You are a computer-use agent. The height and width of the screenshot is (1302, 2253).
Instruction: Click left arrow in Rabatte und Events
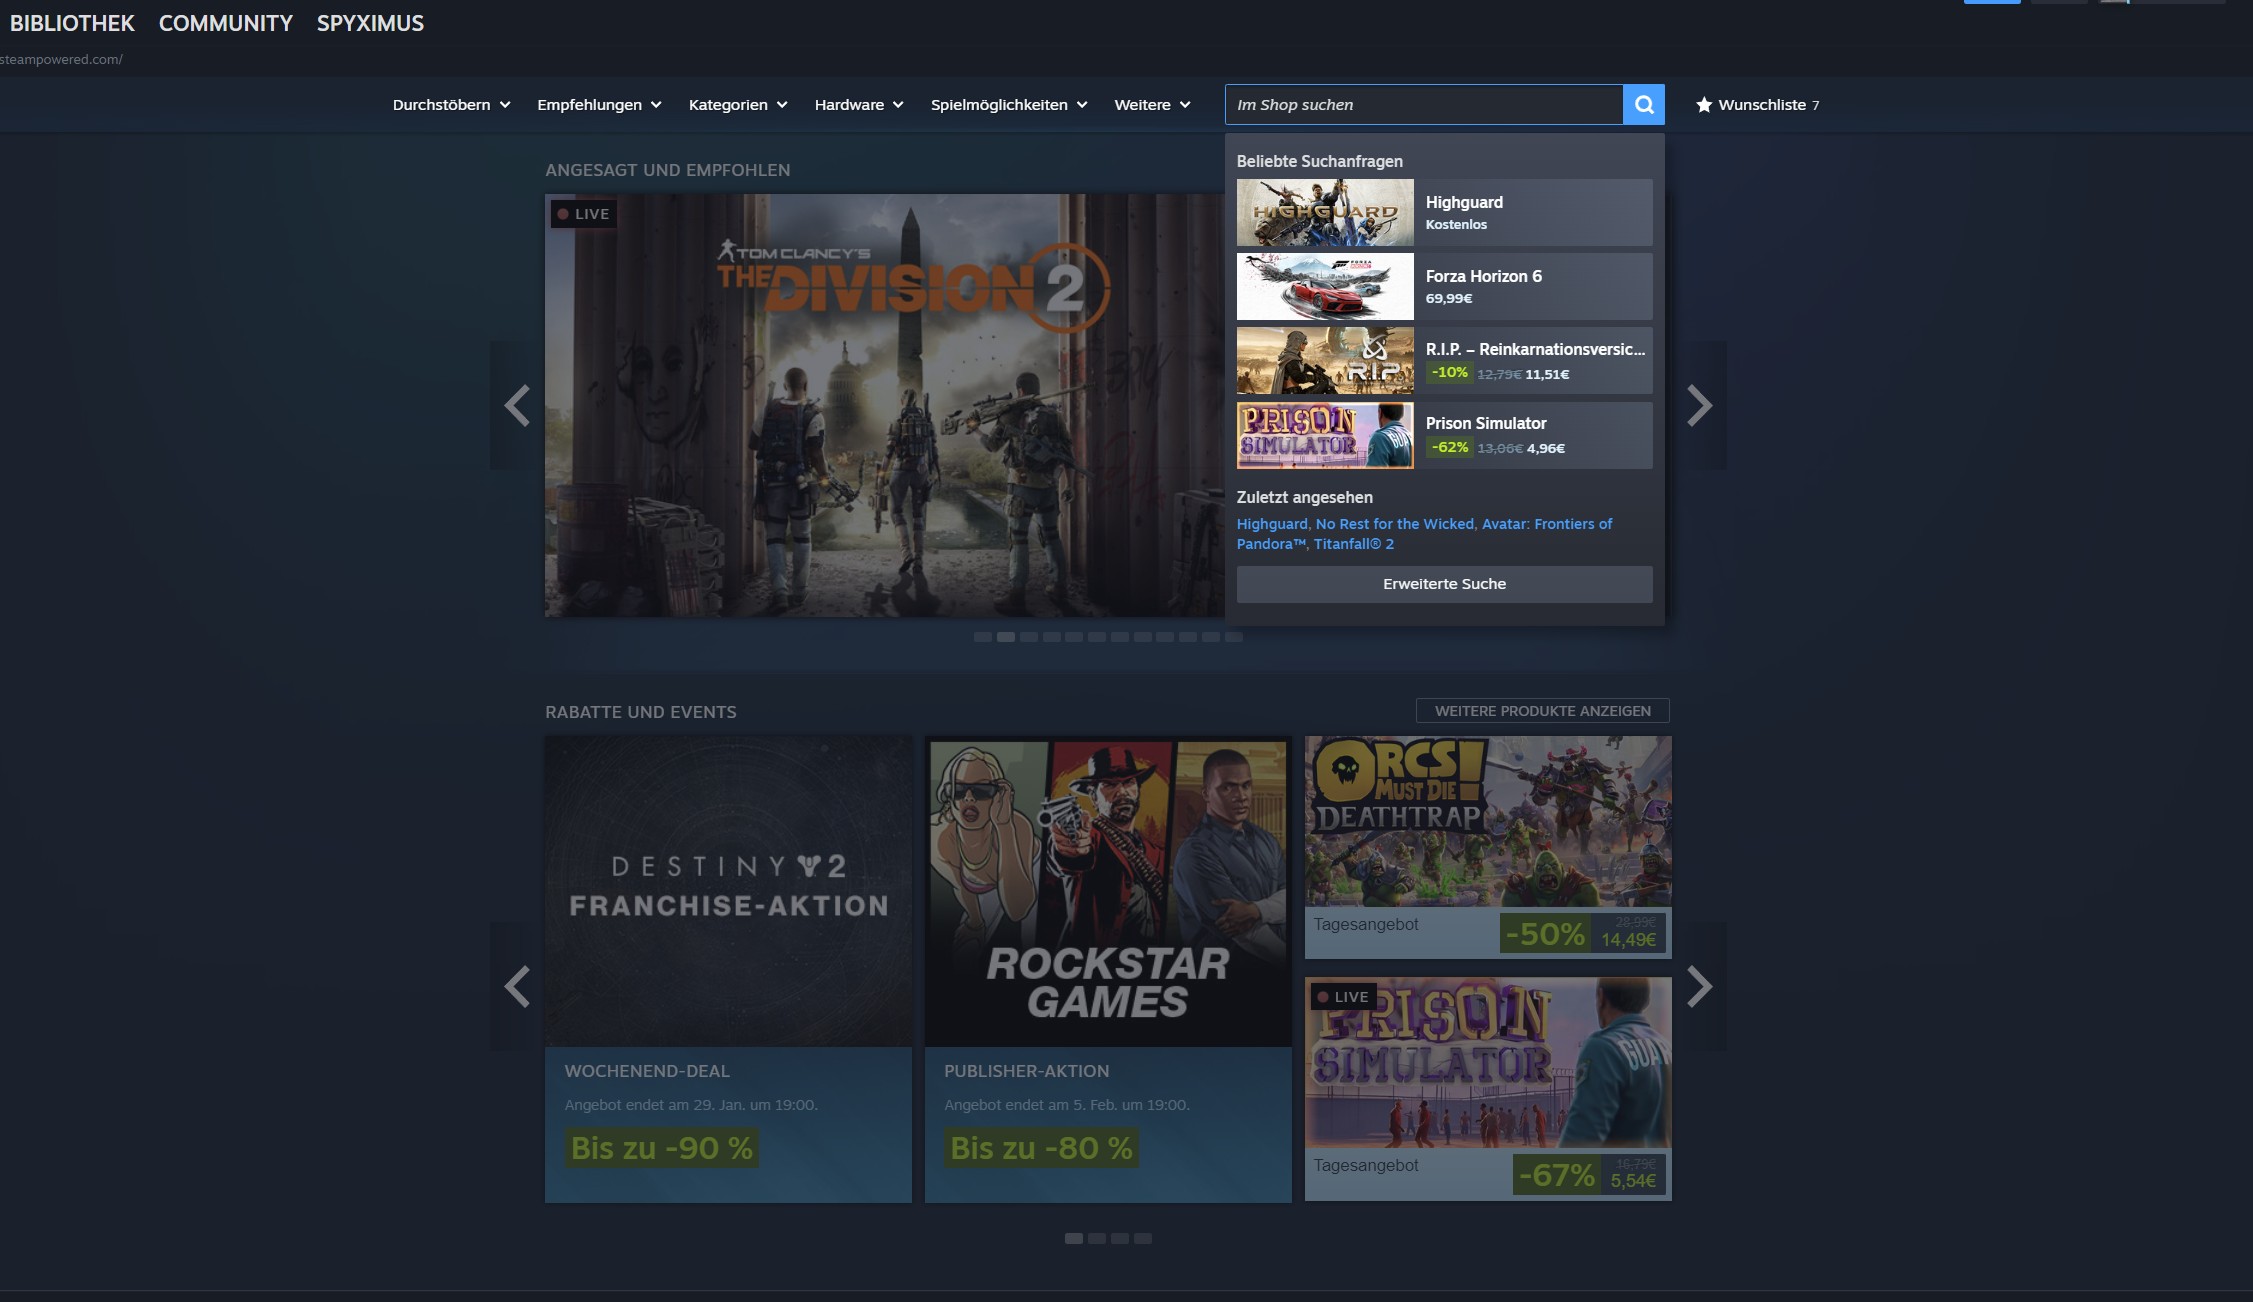[517, 987]
